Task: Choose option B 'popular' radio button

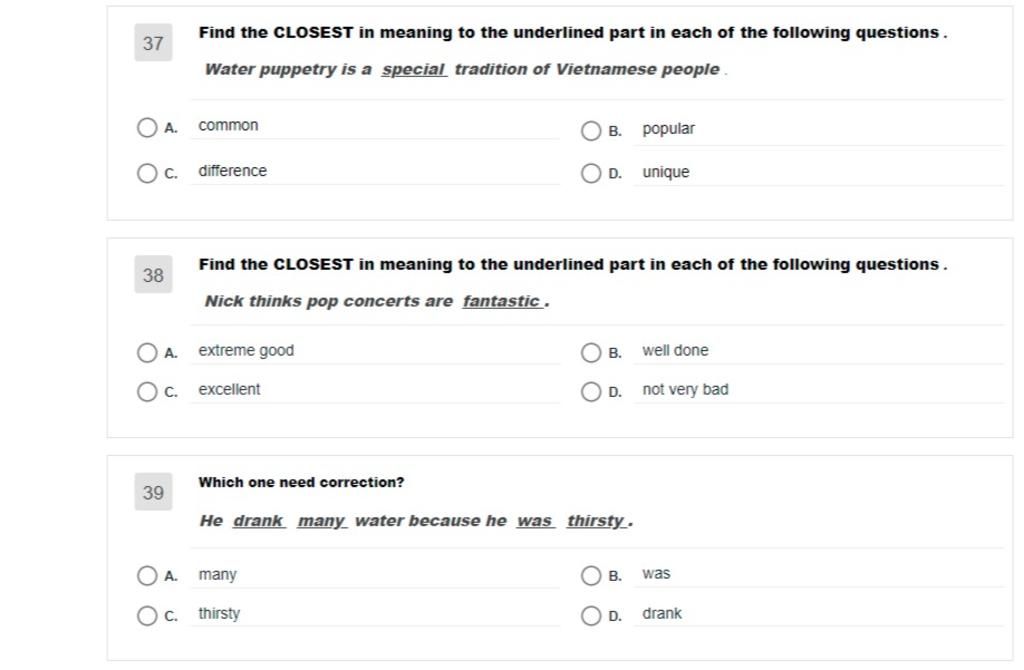Action: point(591,131)
